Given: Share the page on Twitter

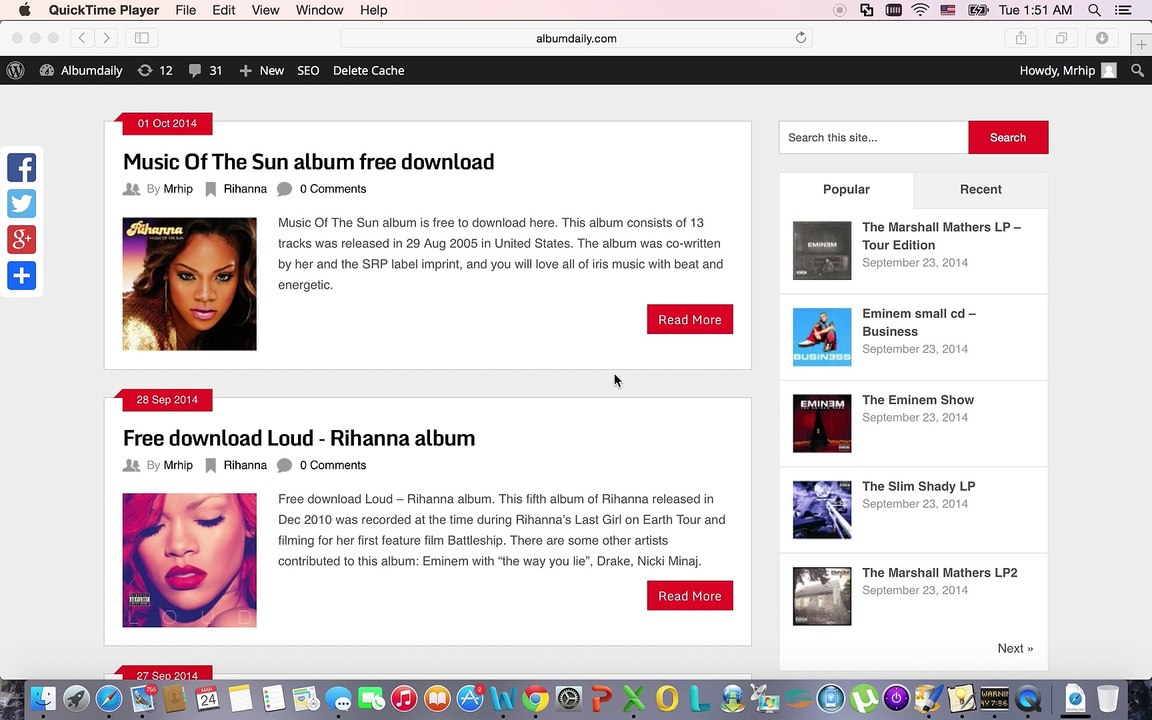Looking at the screenshot, I should [21, 204].
